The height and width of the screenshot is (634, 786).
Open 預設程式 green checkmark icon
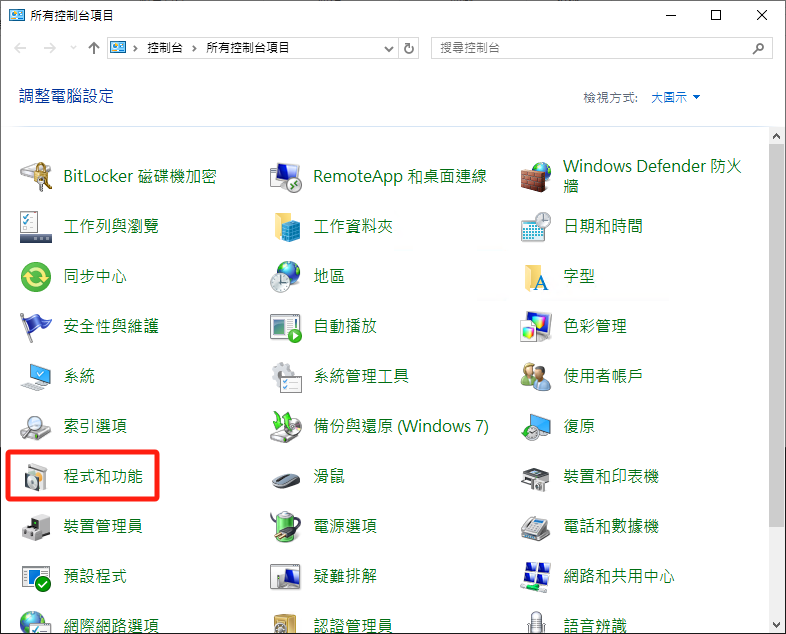click(36, 578)
